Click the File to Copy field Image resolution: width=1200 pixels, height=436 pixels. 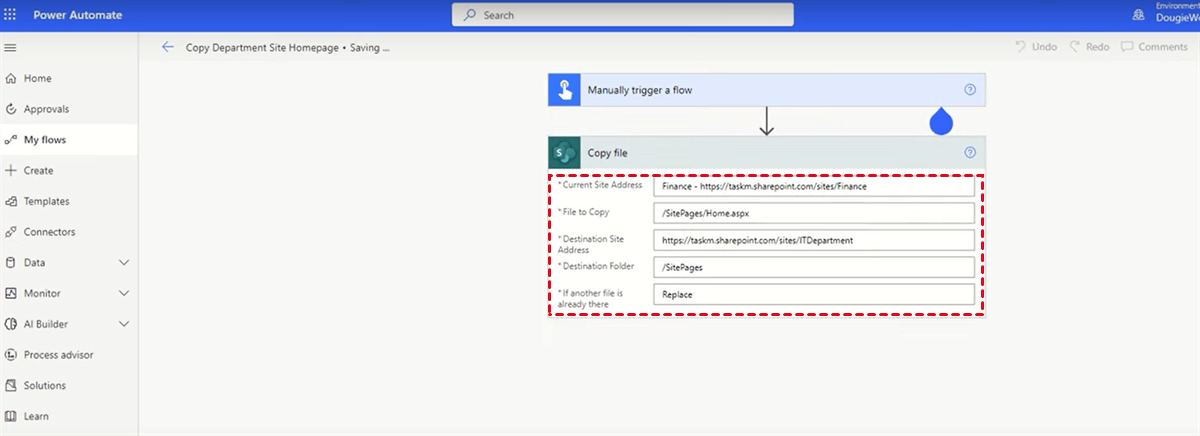tap(813, 213)
